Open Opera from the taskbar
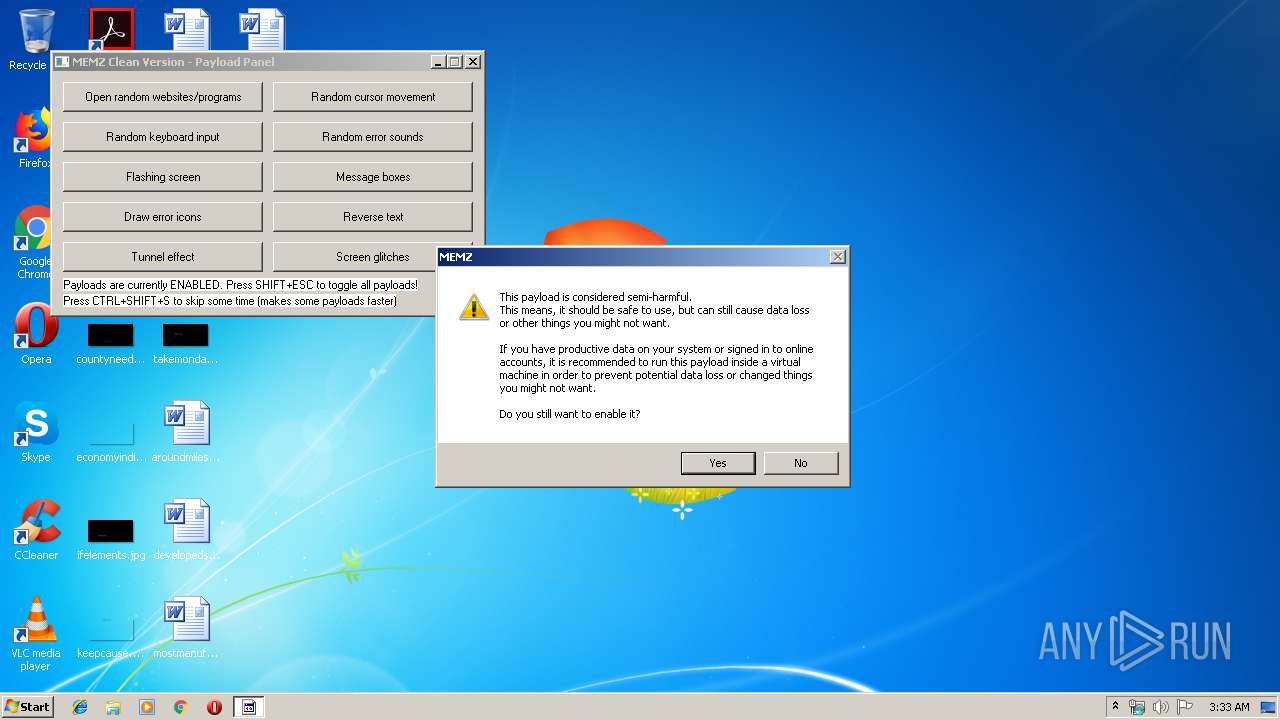 point(214,707)
